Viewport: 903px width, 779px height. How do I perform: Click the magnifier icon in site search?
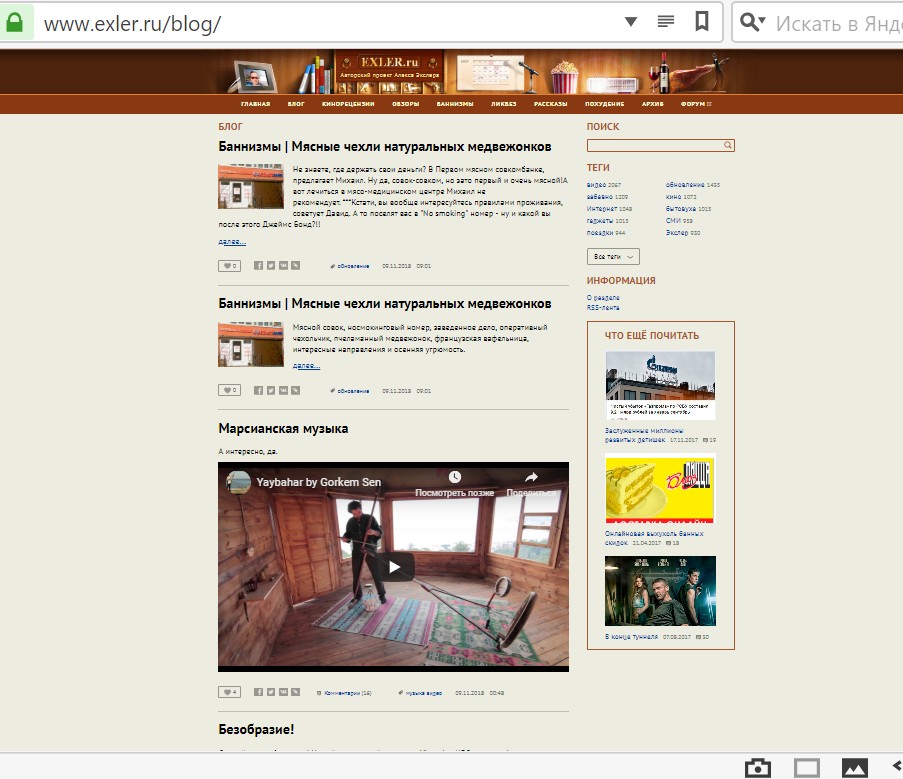pyautogui.click(x=728, y=145)
